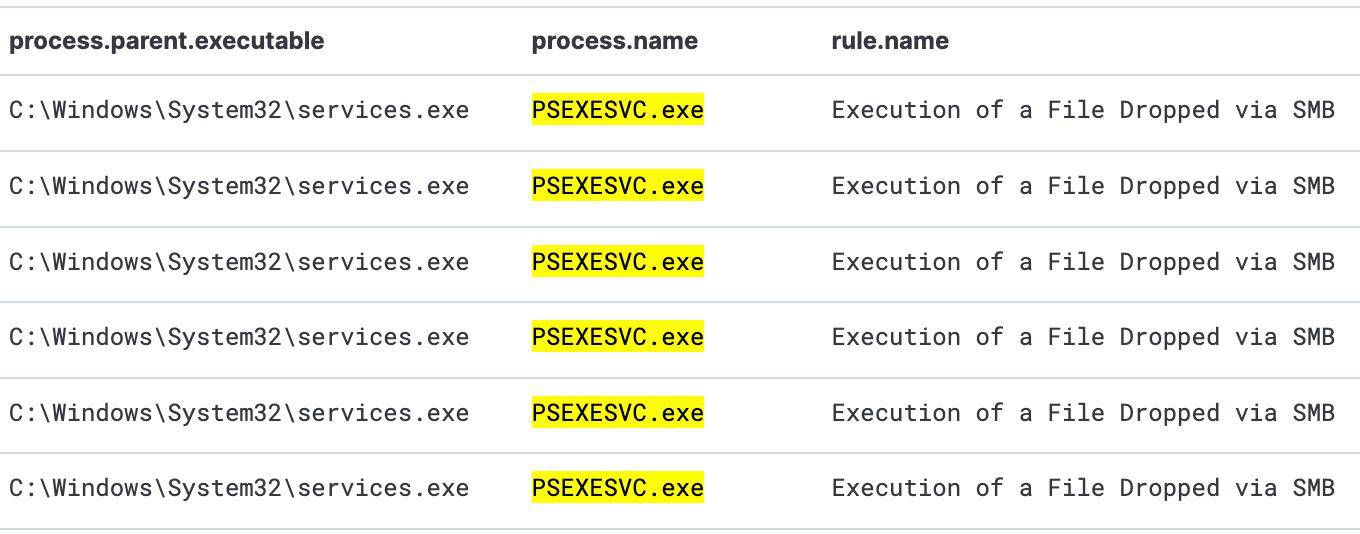The width and height of the screenshot is (1360, 534).
Task: Click the process.name column header
Action: pos(614,41)
